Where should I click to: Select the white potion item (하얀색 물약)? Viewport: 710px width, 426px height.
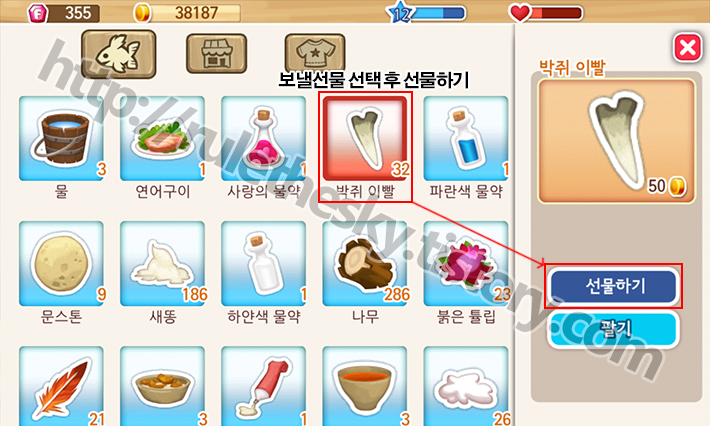click(264, 264)
